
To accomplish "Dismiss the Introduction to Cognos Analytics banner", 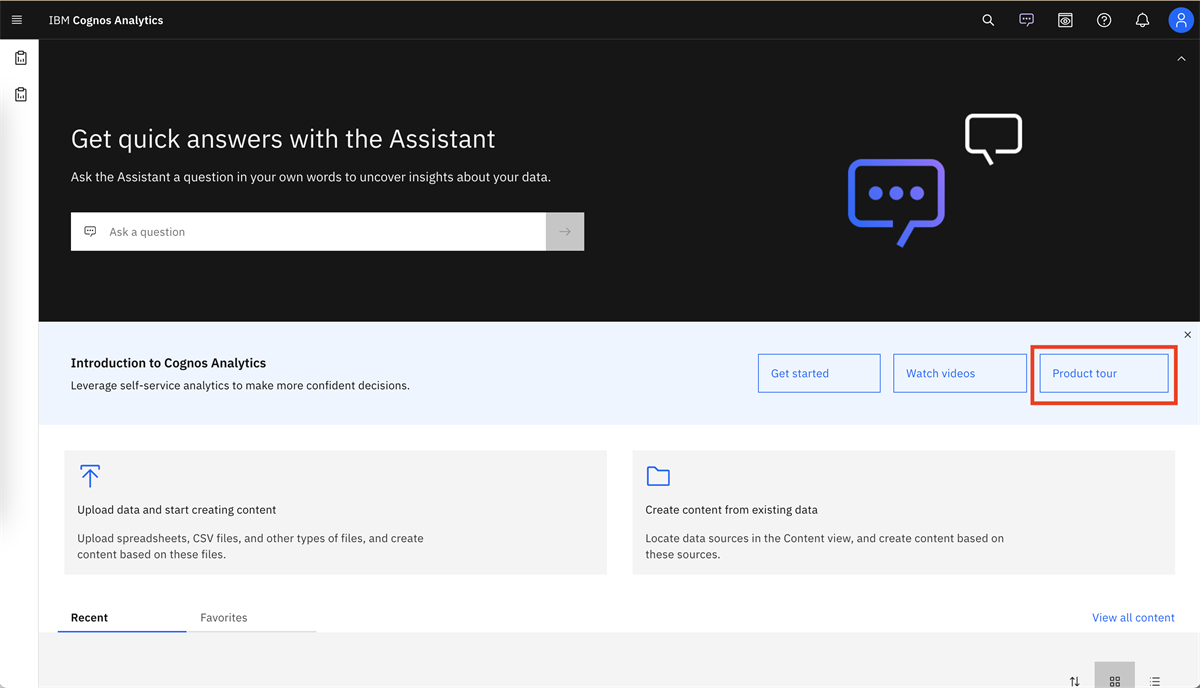I will [x=1188, y=335].
